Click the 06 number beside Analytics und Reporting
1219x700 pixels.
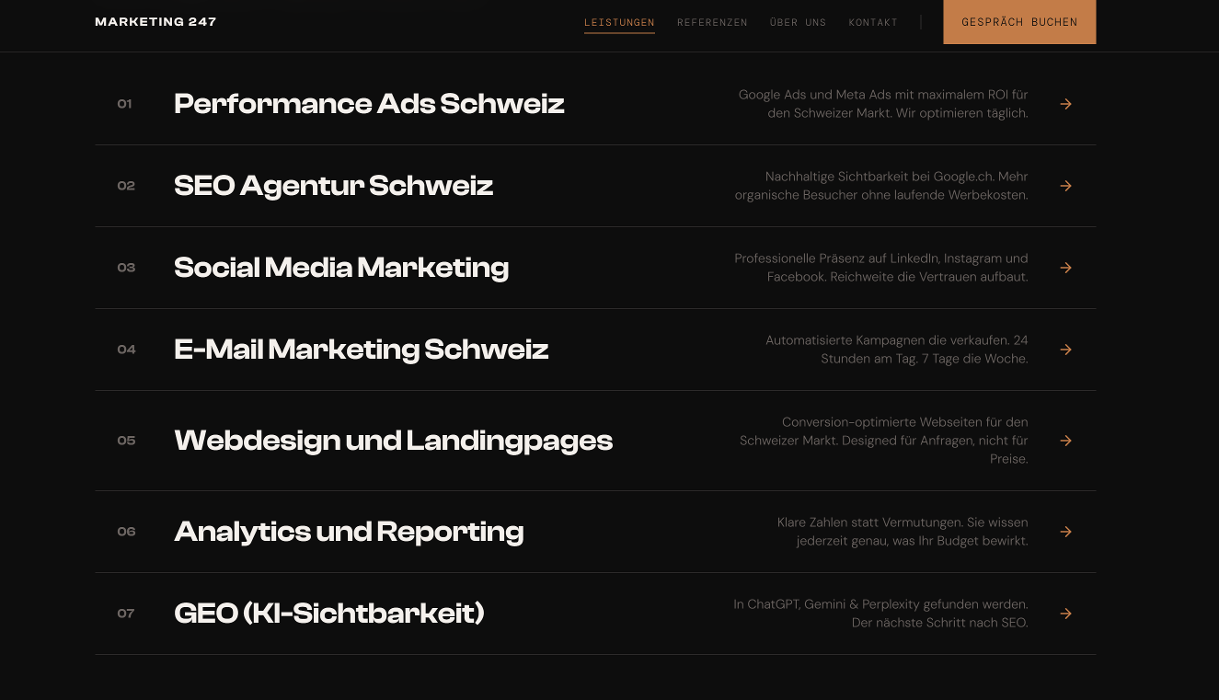click(126, 531)
